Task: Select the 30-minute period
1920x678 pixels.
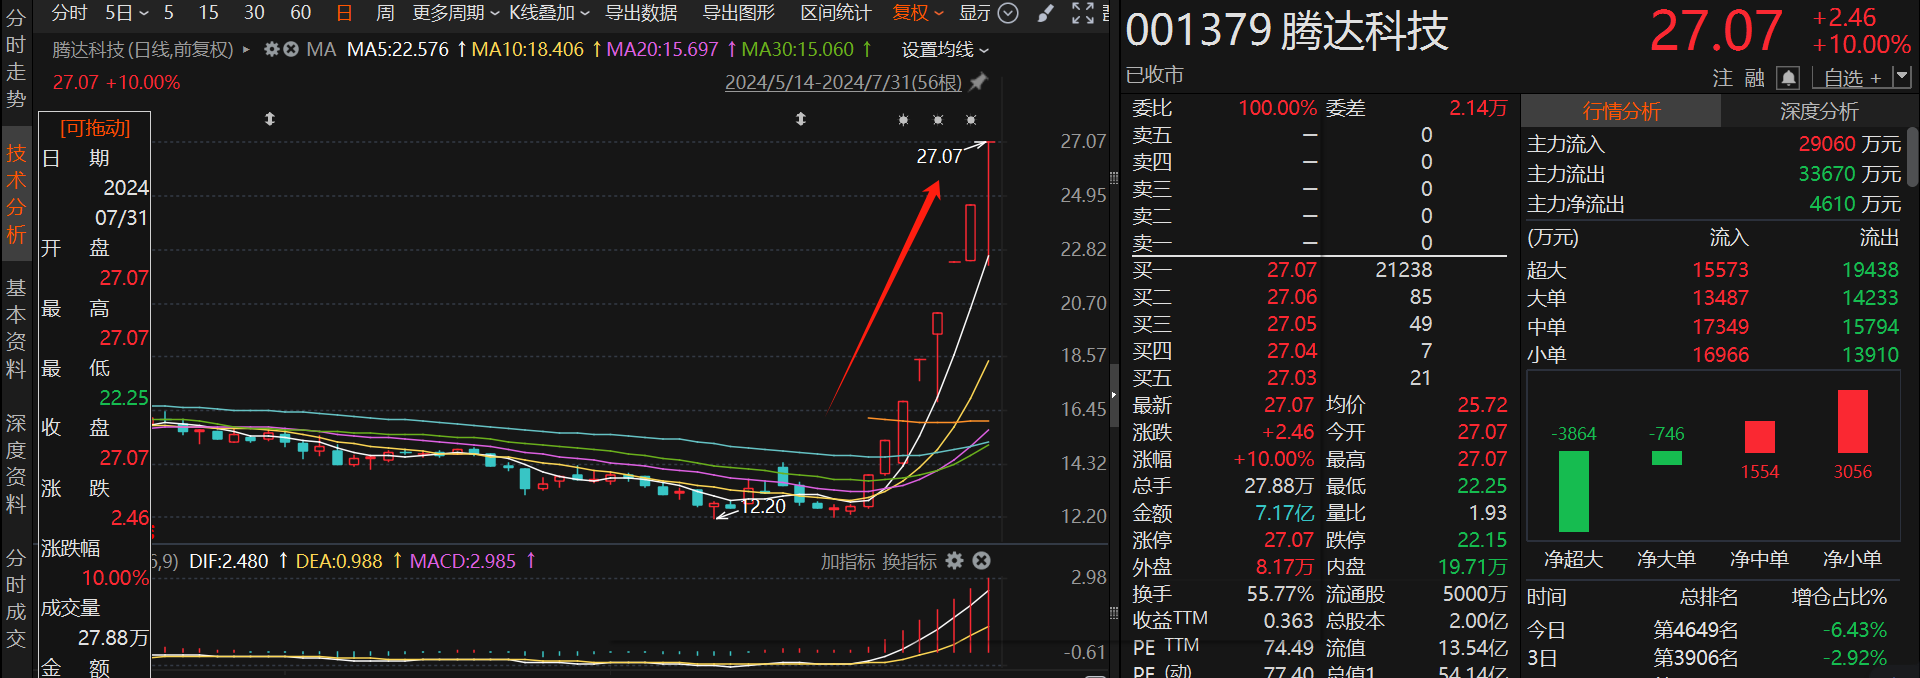Action: point(254,13)
